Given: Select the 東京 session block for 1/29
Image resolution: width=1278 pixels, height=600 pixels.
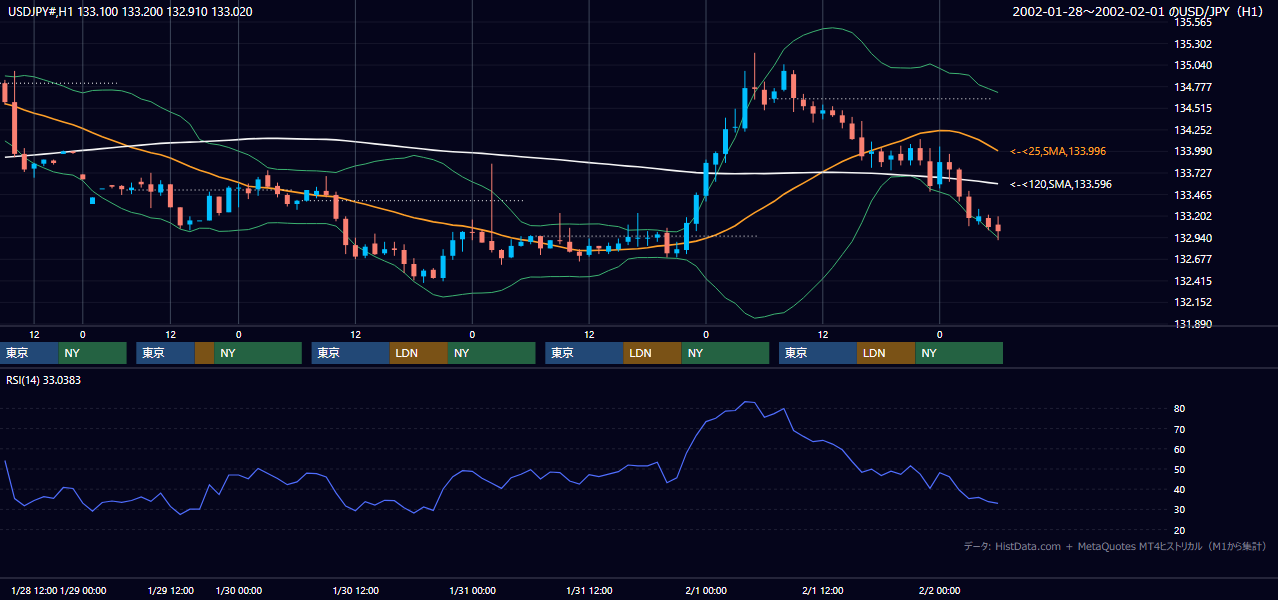Looking at the screenshot, I should 166,353.
